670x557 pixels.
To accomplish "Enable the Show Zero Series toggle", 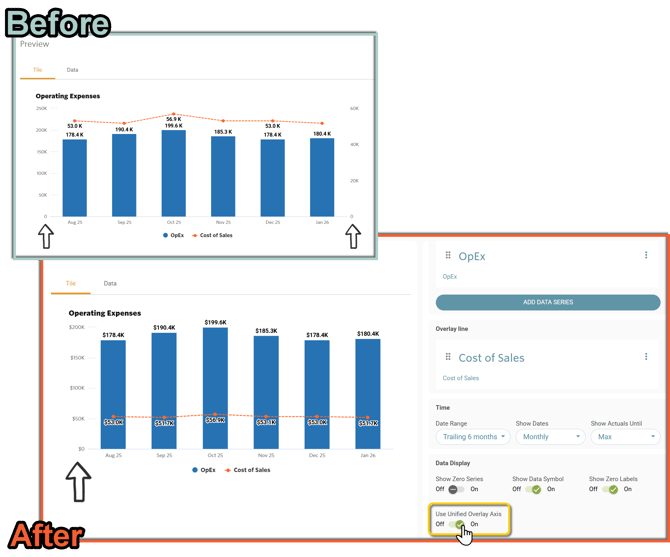I will point(455,489).
